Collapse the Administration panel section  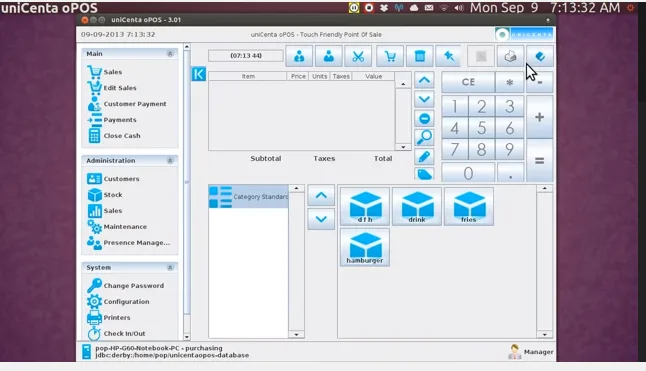coord(170,161)
